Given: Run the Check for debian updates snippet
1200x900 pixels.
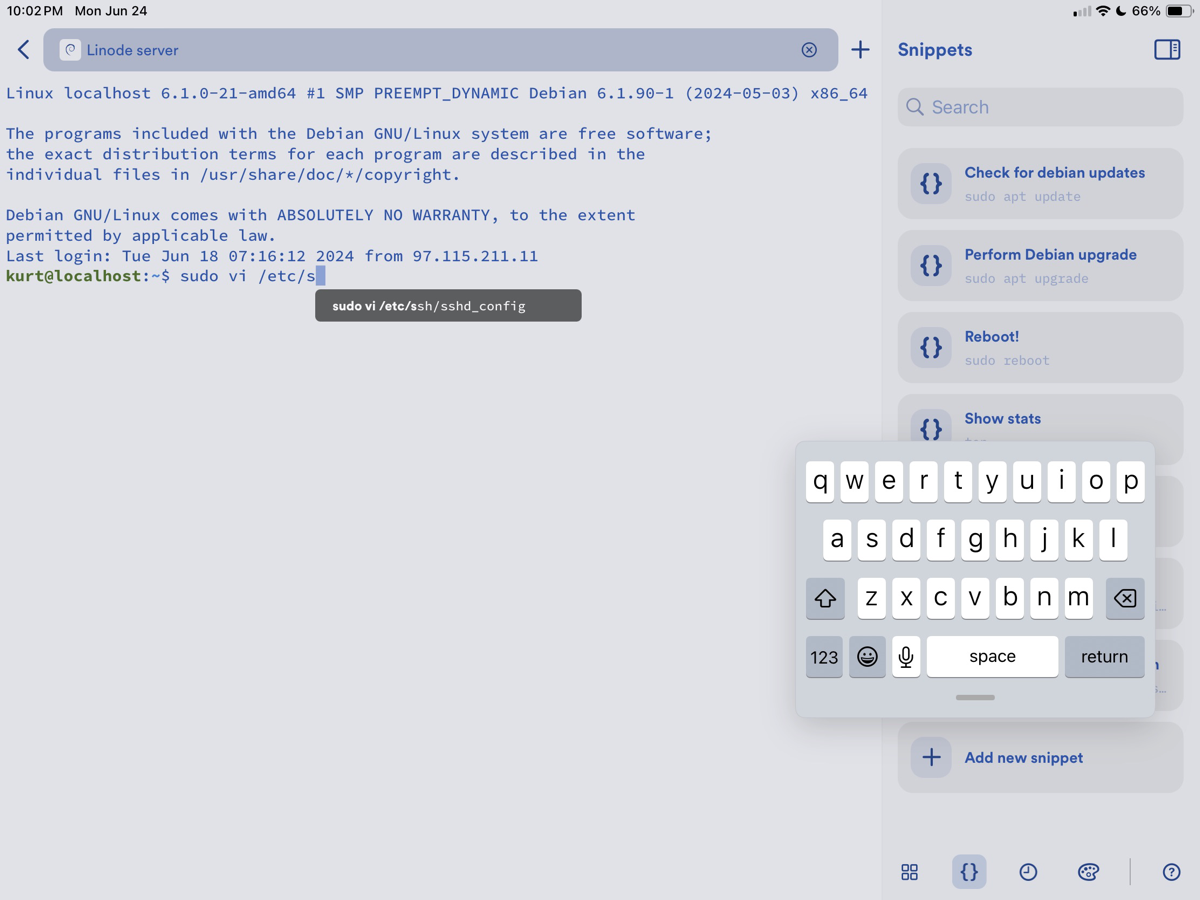Looking at the screenshot, I should click(1040, 184).
